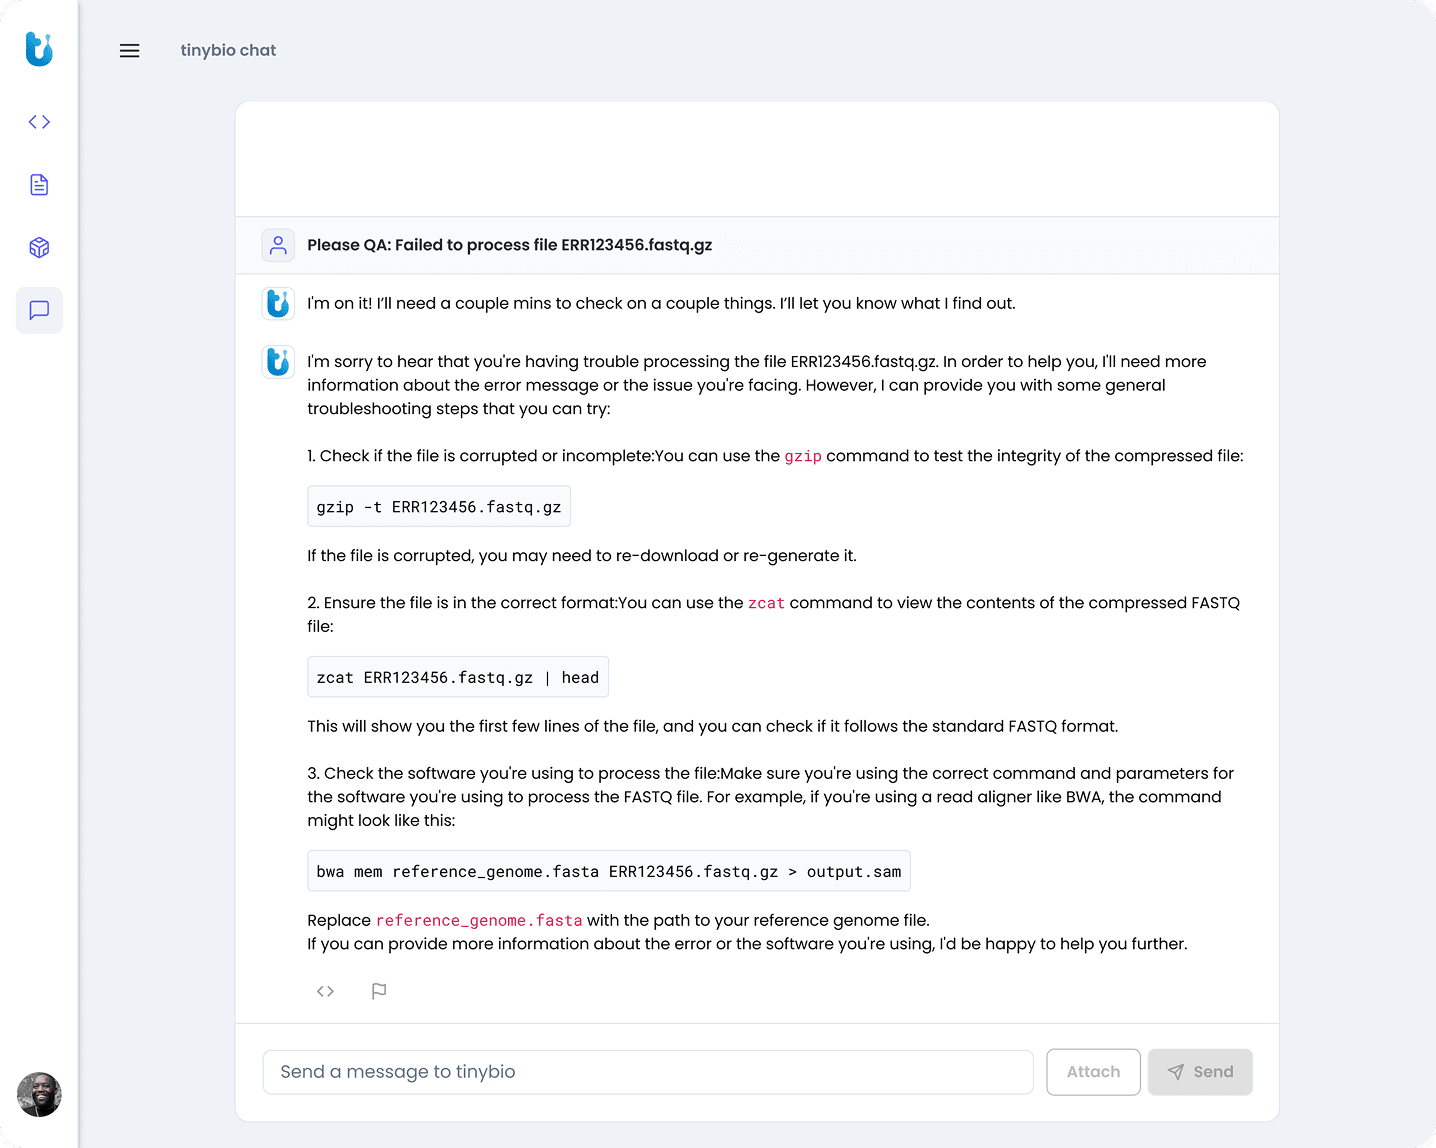The image size is (1436, 1148).
Task: Select the chat bubble icon in sidebar
Action: click(39, 310)
